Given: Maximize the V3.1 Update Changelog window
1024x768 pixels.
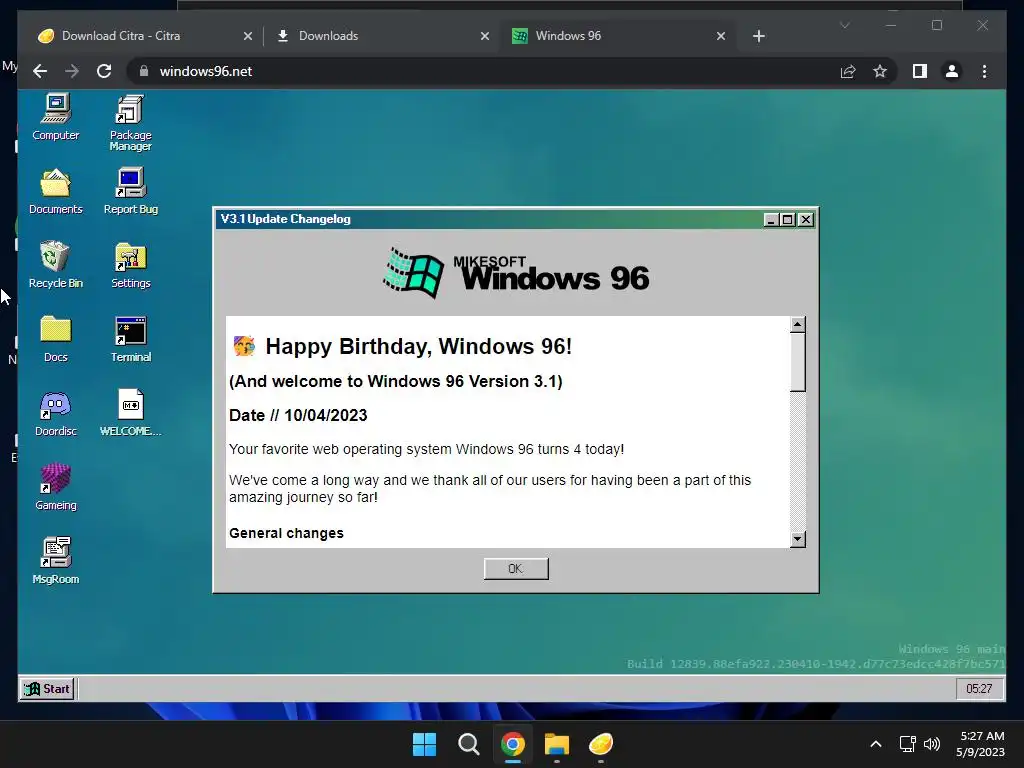Looking at the screenshot, I should (x=788, y=219).
